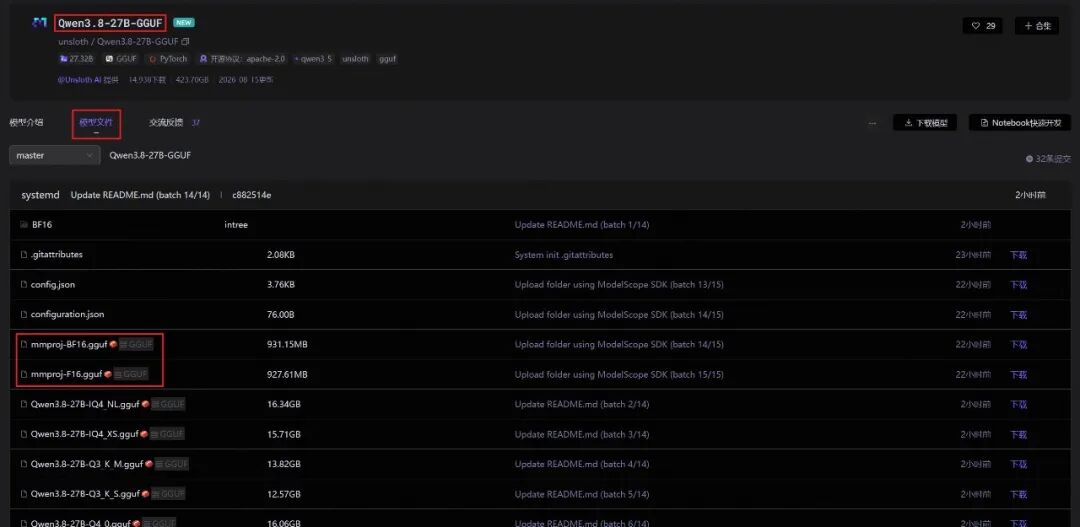Click the BF16 folder icon
Viewport: 1080px width, 527px height.
(24, 225)
